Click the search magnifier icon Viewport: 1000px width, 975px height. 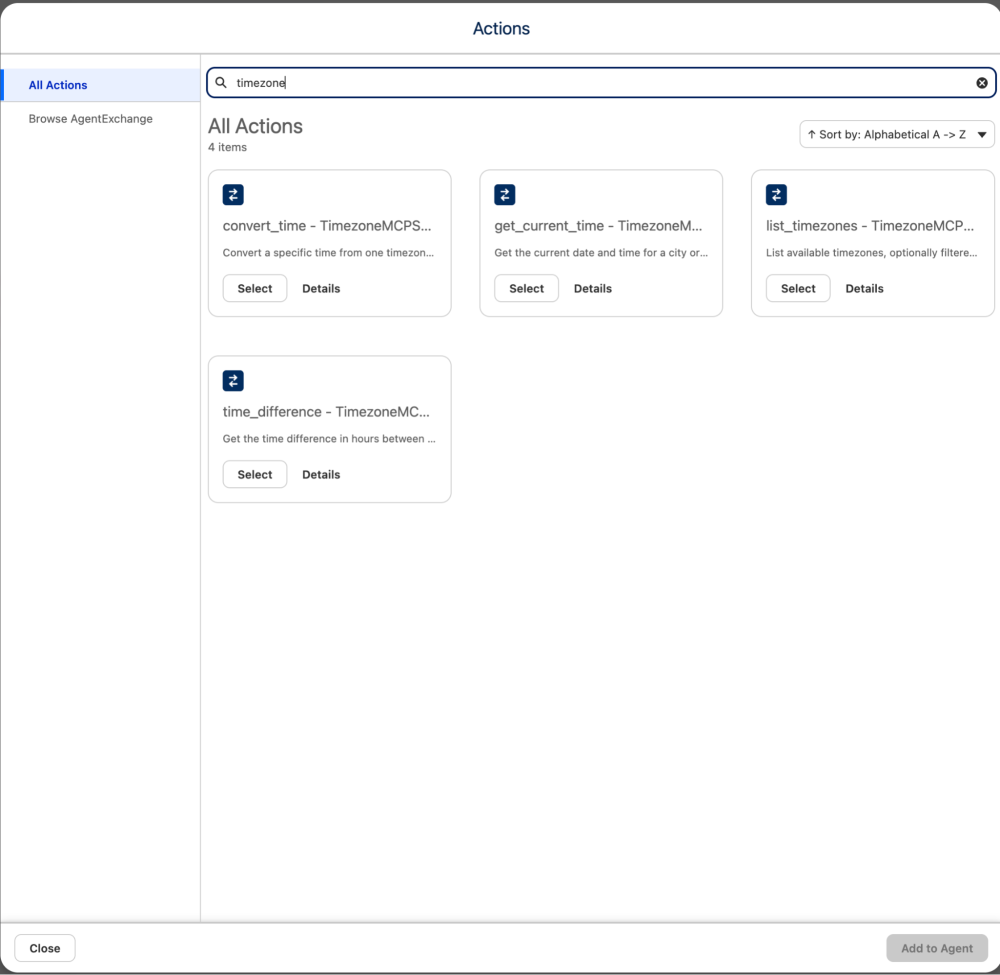[x=221, y=82]
